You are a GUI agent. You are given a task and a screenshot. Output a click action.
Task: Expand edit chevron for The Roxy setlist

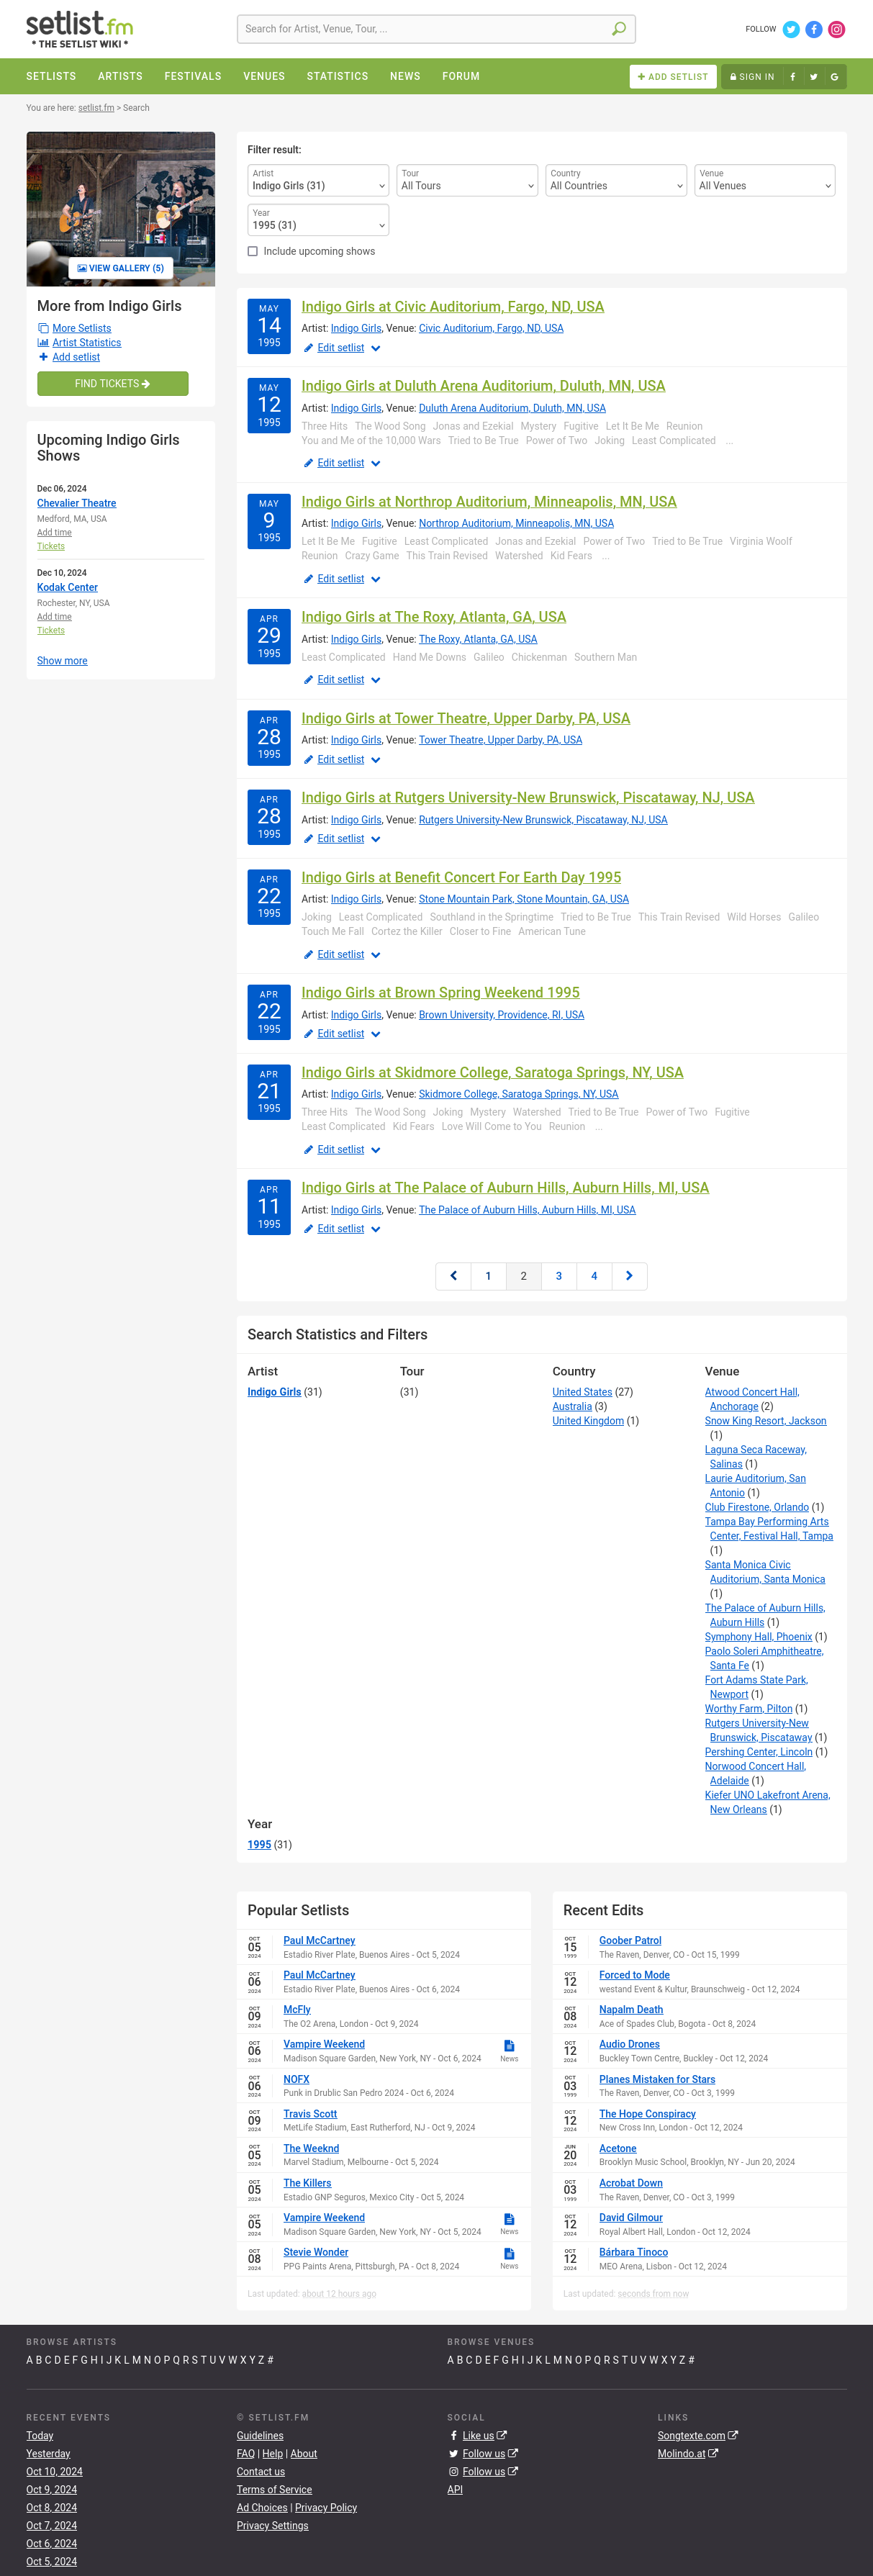376,681
